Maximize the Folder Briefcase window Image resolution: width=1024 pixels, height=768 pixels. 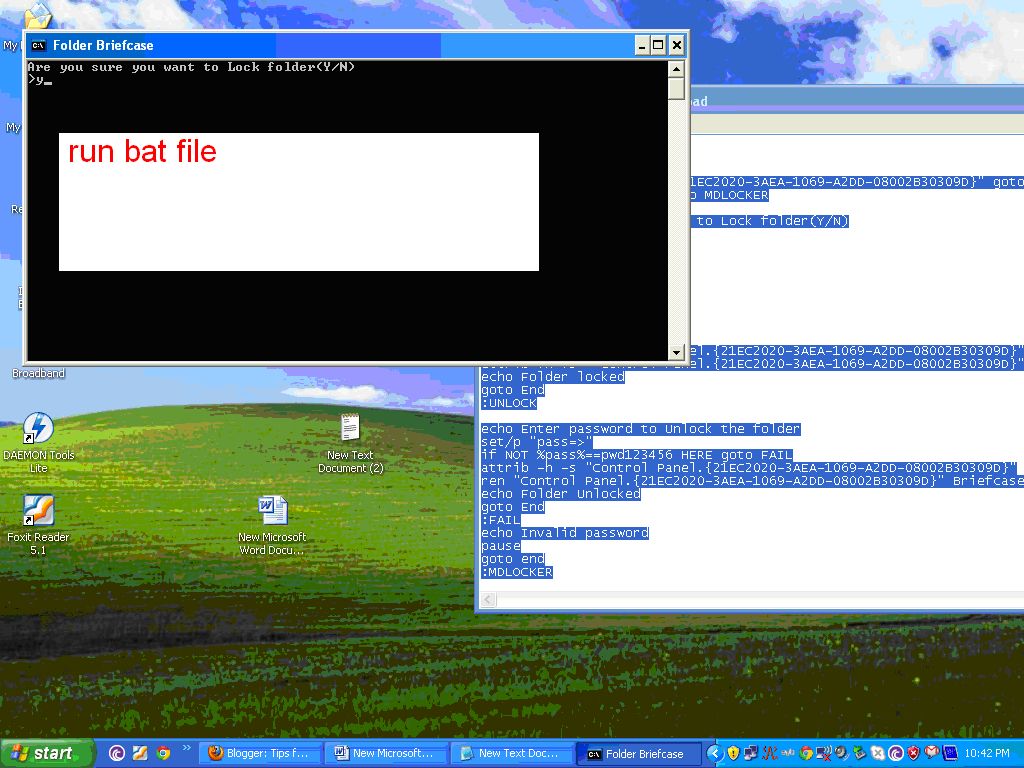[658, 45]
